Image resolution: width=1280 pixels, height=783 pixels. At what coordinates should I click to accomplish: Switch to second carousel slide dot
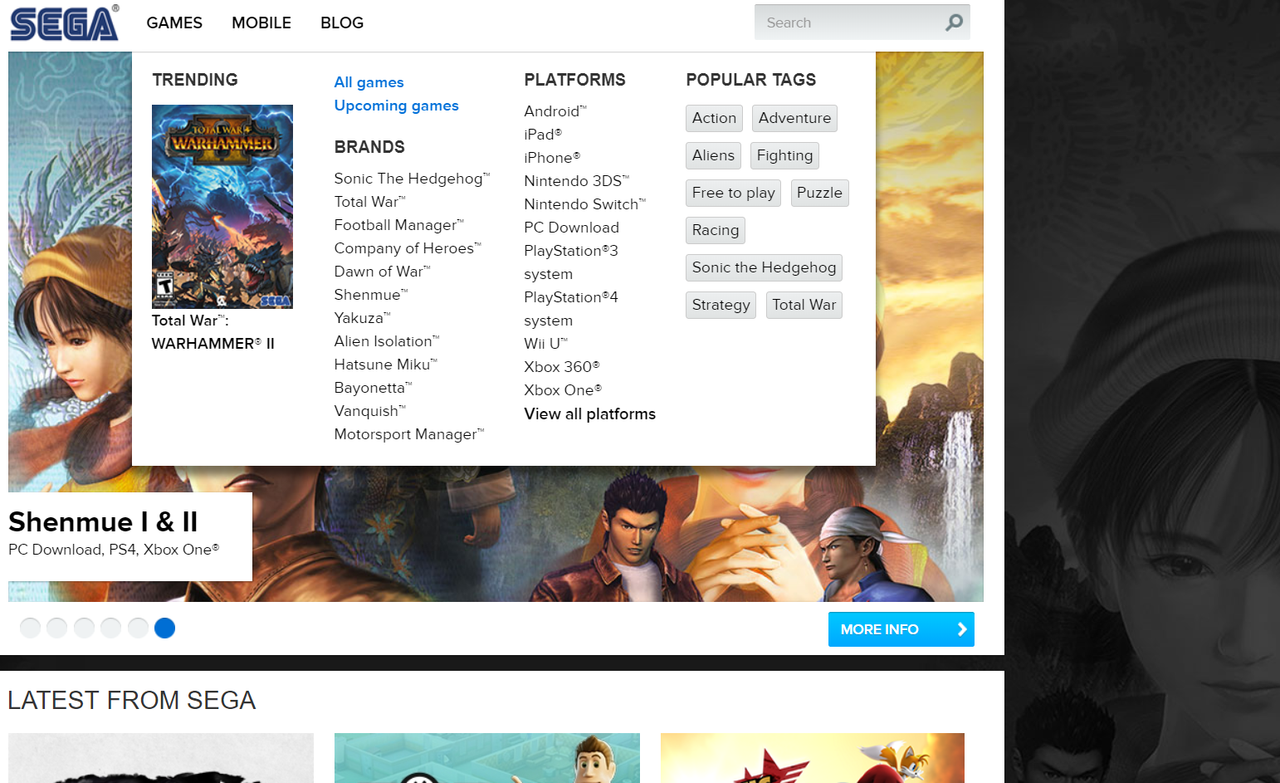57,628
